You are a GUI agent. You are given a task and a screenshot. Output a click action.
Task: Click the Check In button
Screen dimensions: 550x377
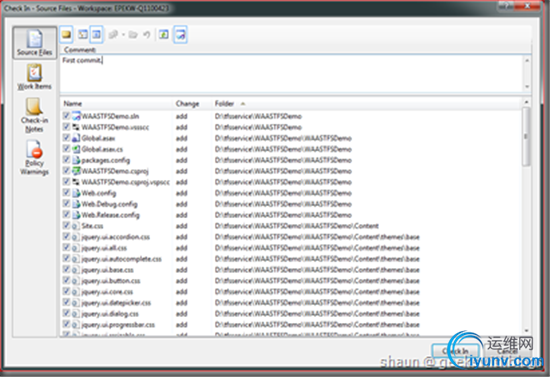pyautogui.click(x=455, y=351)
